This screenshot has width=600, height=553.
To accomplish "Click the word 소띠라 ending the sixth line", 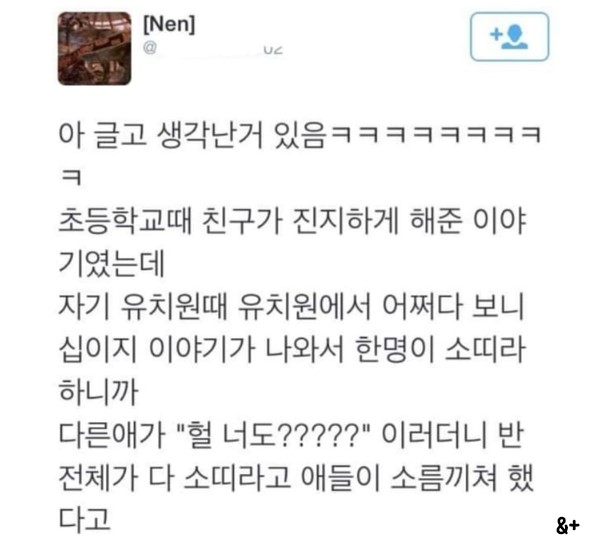I will (x=485, y=349).
